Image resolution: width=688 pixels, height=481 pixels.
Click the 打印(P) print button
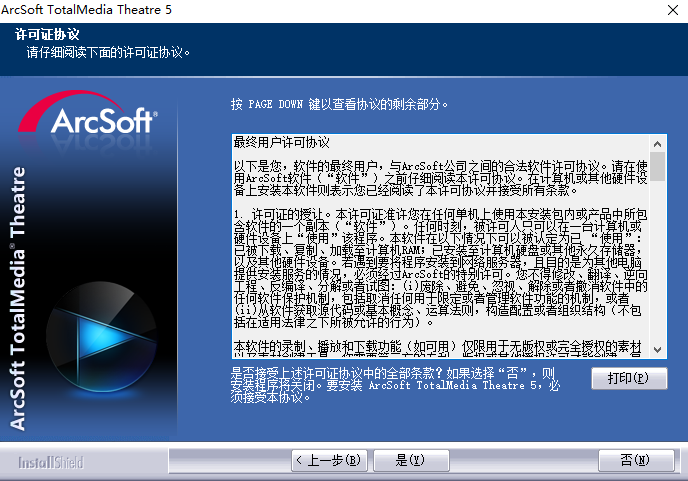point(629,378)
